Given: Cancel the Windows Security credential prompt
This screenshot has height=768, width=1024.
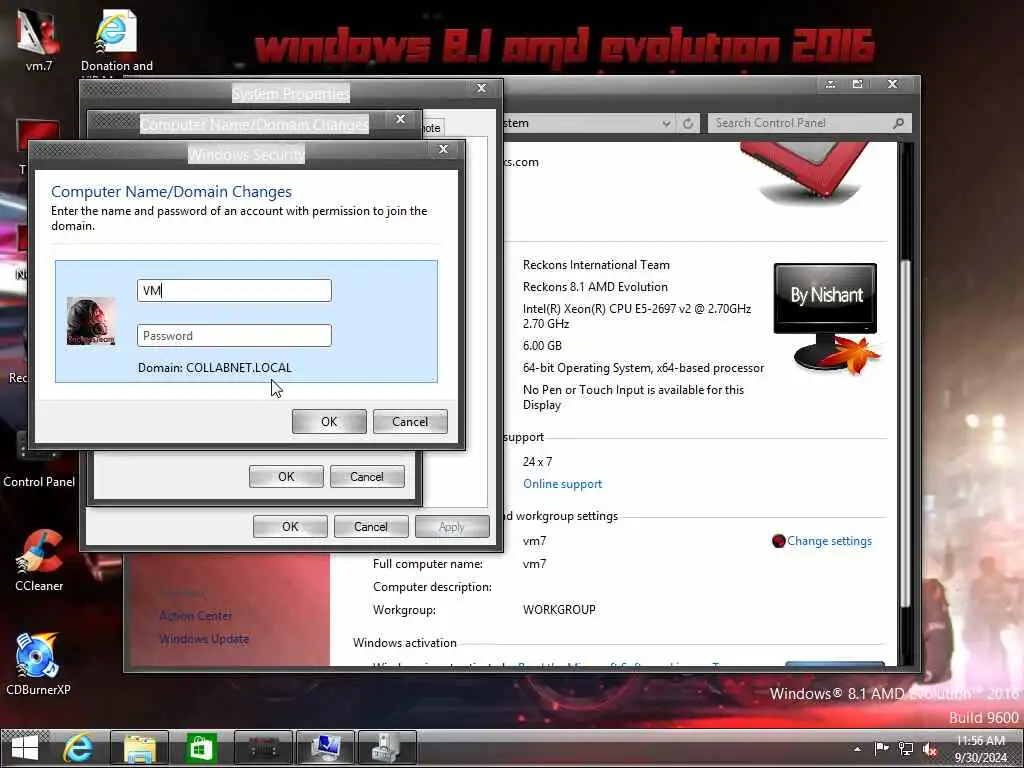Looking at the screenshot, I should [410, 422].
